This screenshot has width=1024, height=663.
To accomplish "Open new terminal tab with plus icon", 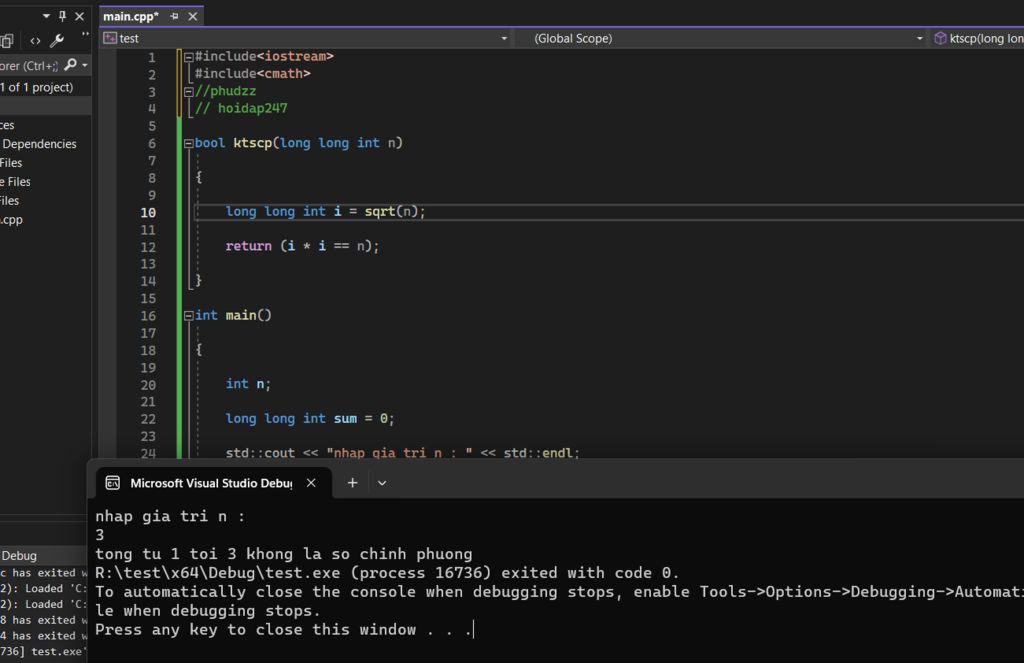I will click(x=352, y=483).
